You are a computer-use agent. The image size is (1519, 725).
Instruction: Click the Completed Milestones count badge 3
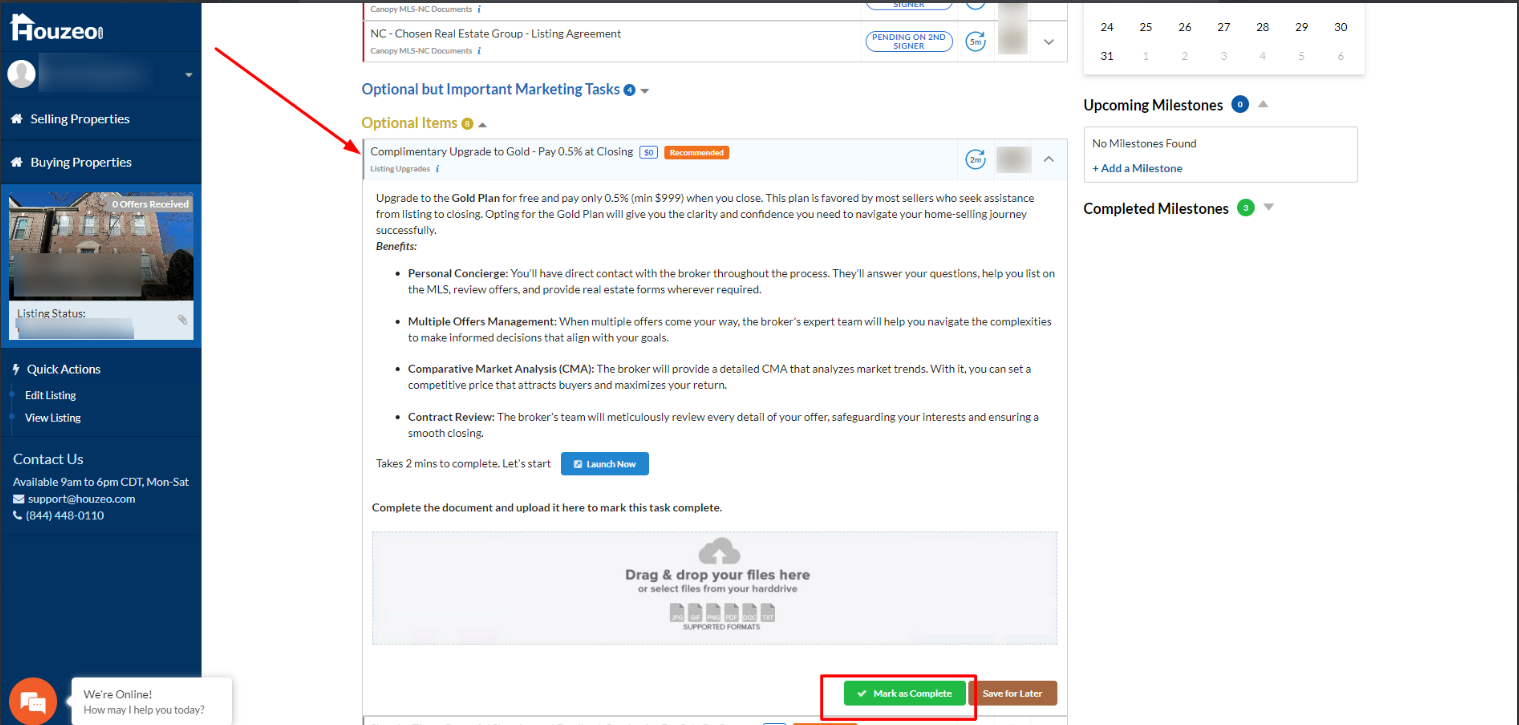pyautogui.click(x=1245, y=208)
